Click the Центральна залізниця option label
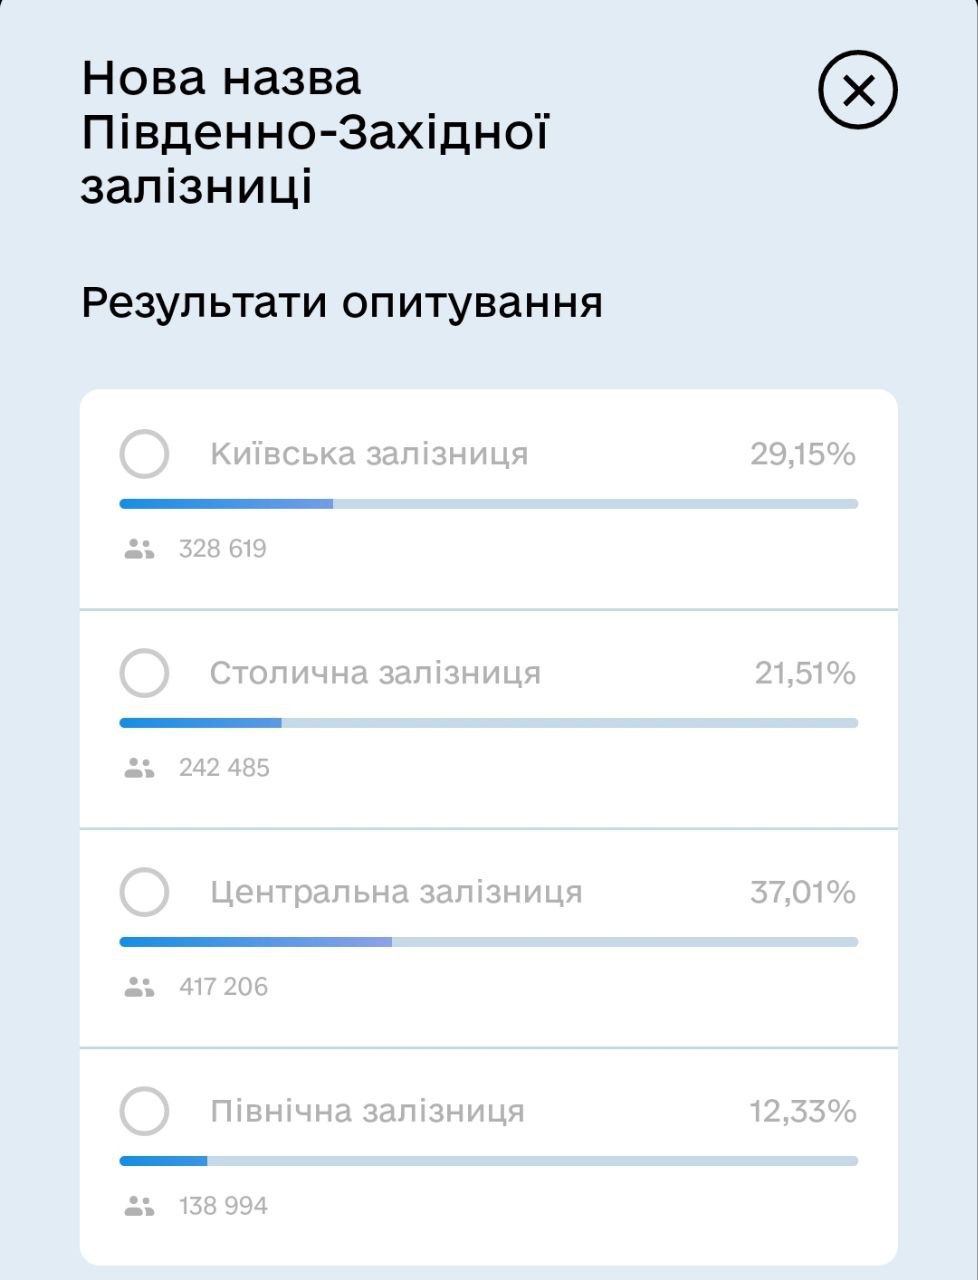 coord(396,892)
